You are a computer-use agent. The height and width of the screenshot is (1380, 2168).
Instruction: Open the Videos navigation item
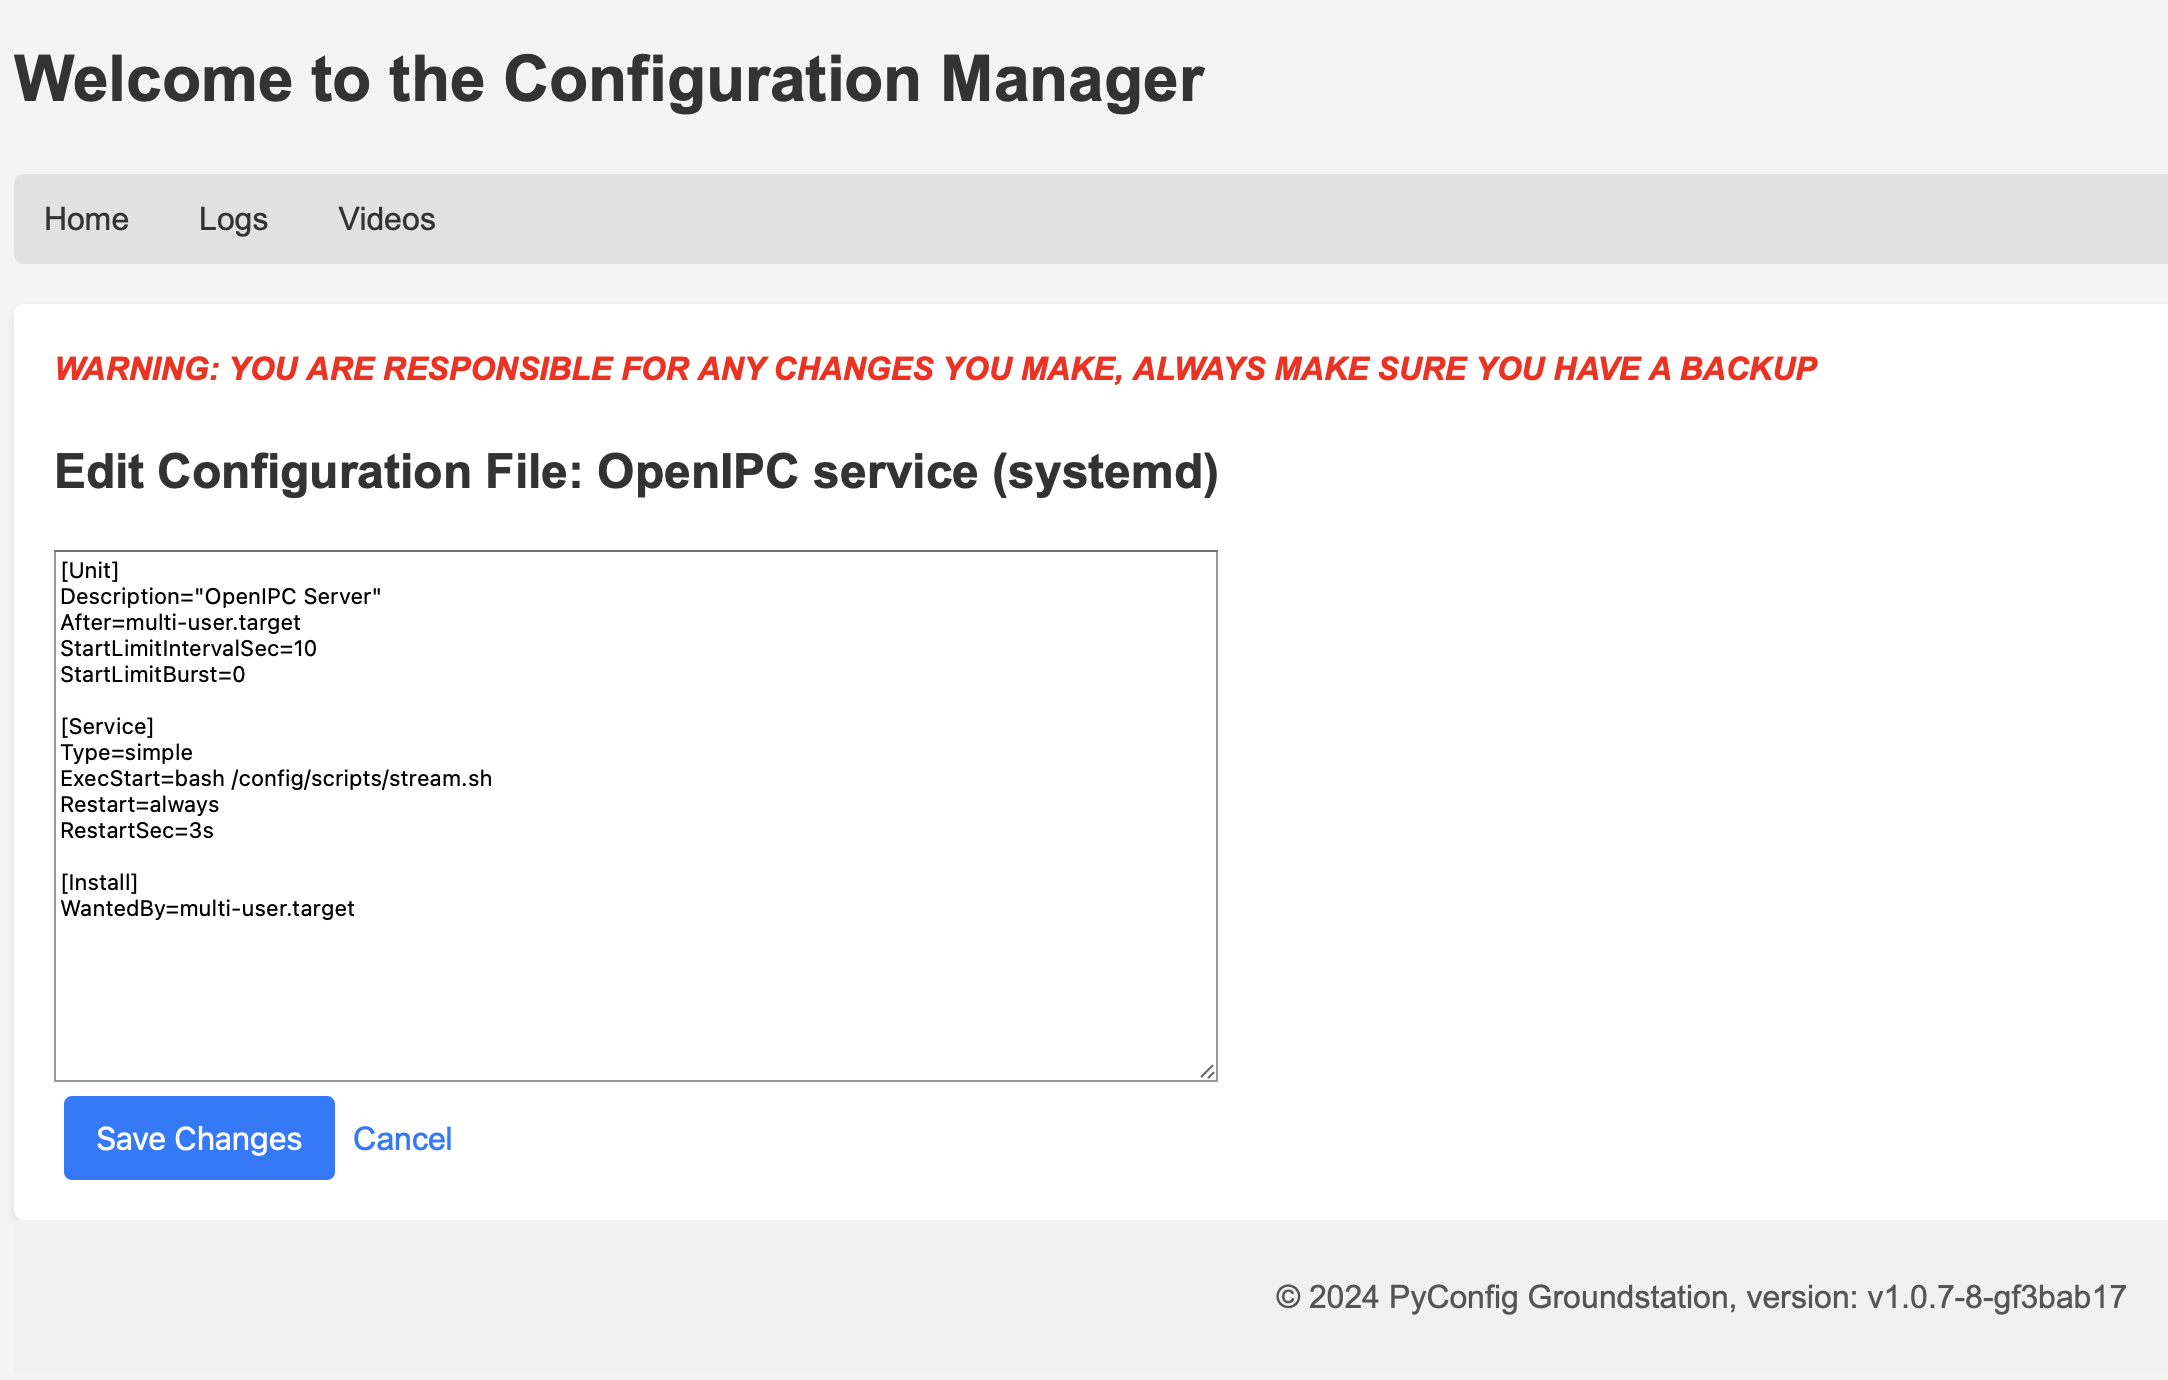click(386, 219)
